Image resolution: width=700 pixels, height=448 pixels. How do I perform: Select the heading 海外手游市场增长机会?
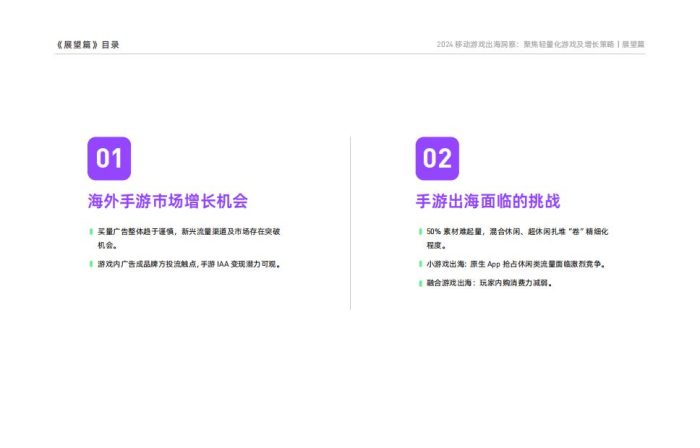click(x=167, y=201)
